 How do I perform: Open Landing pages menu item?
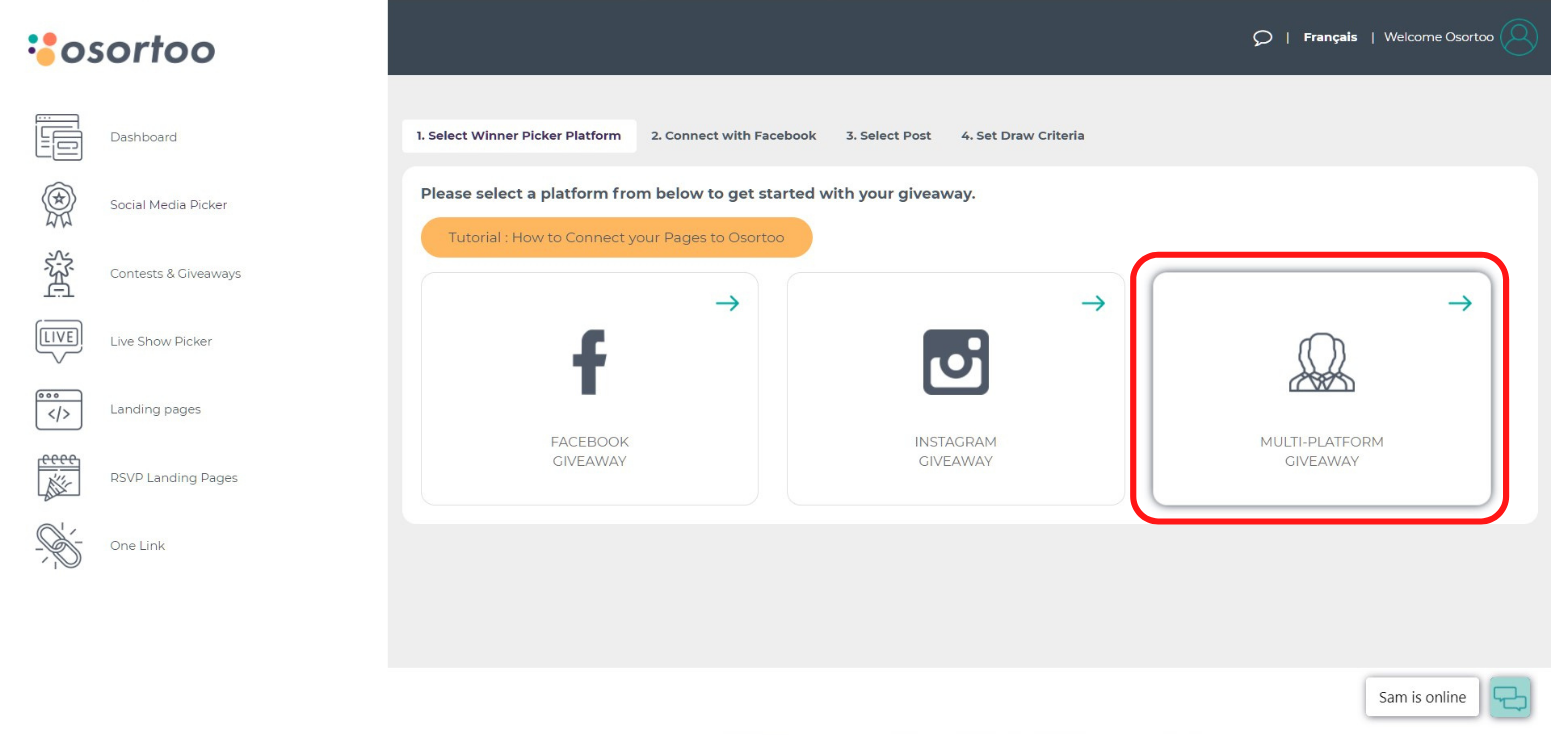click(x=155, y=409)
